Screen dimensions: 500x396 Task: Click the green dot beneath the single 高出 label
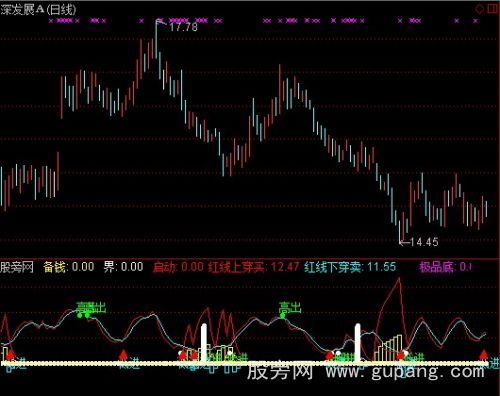pyautogui.click(x=283, y=315)
